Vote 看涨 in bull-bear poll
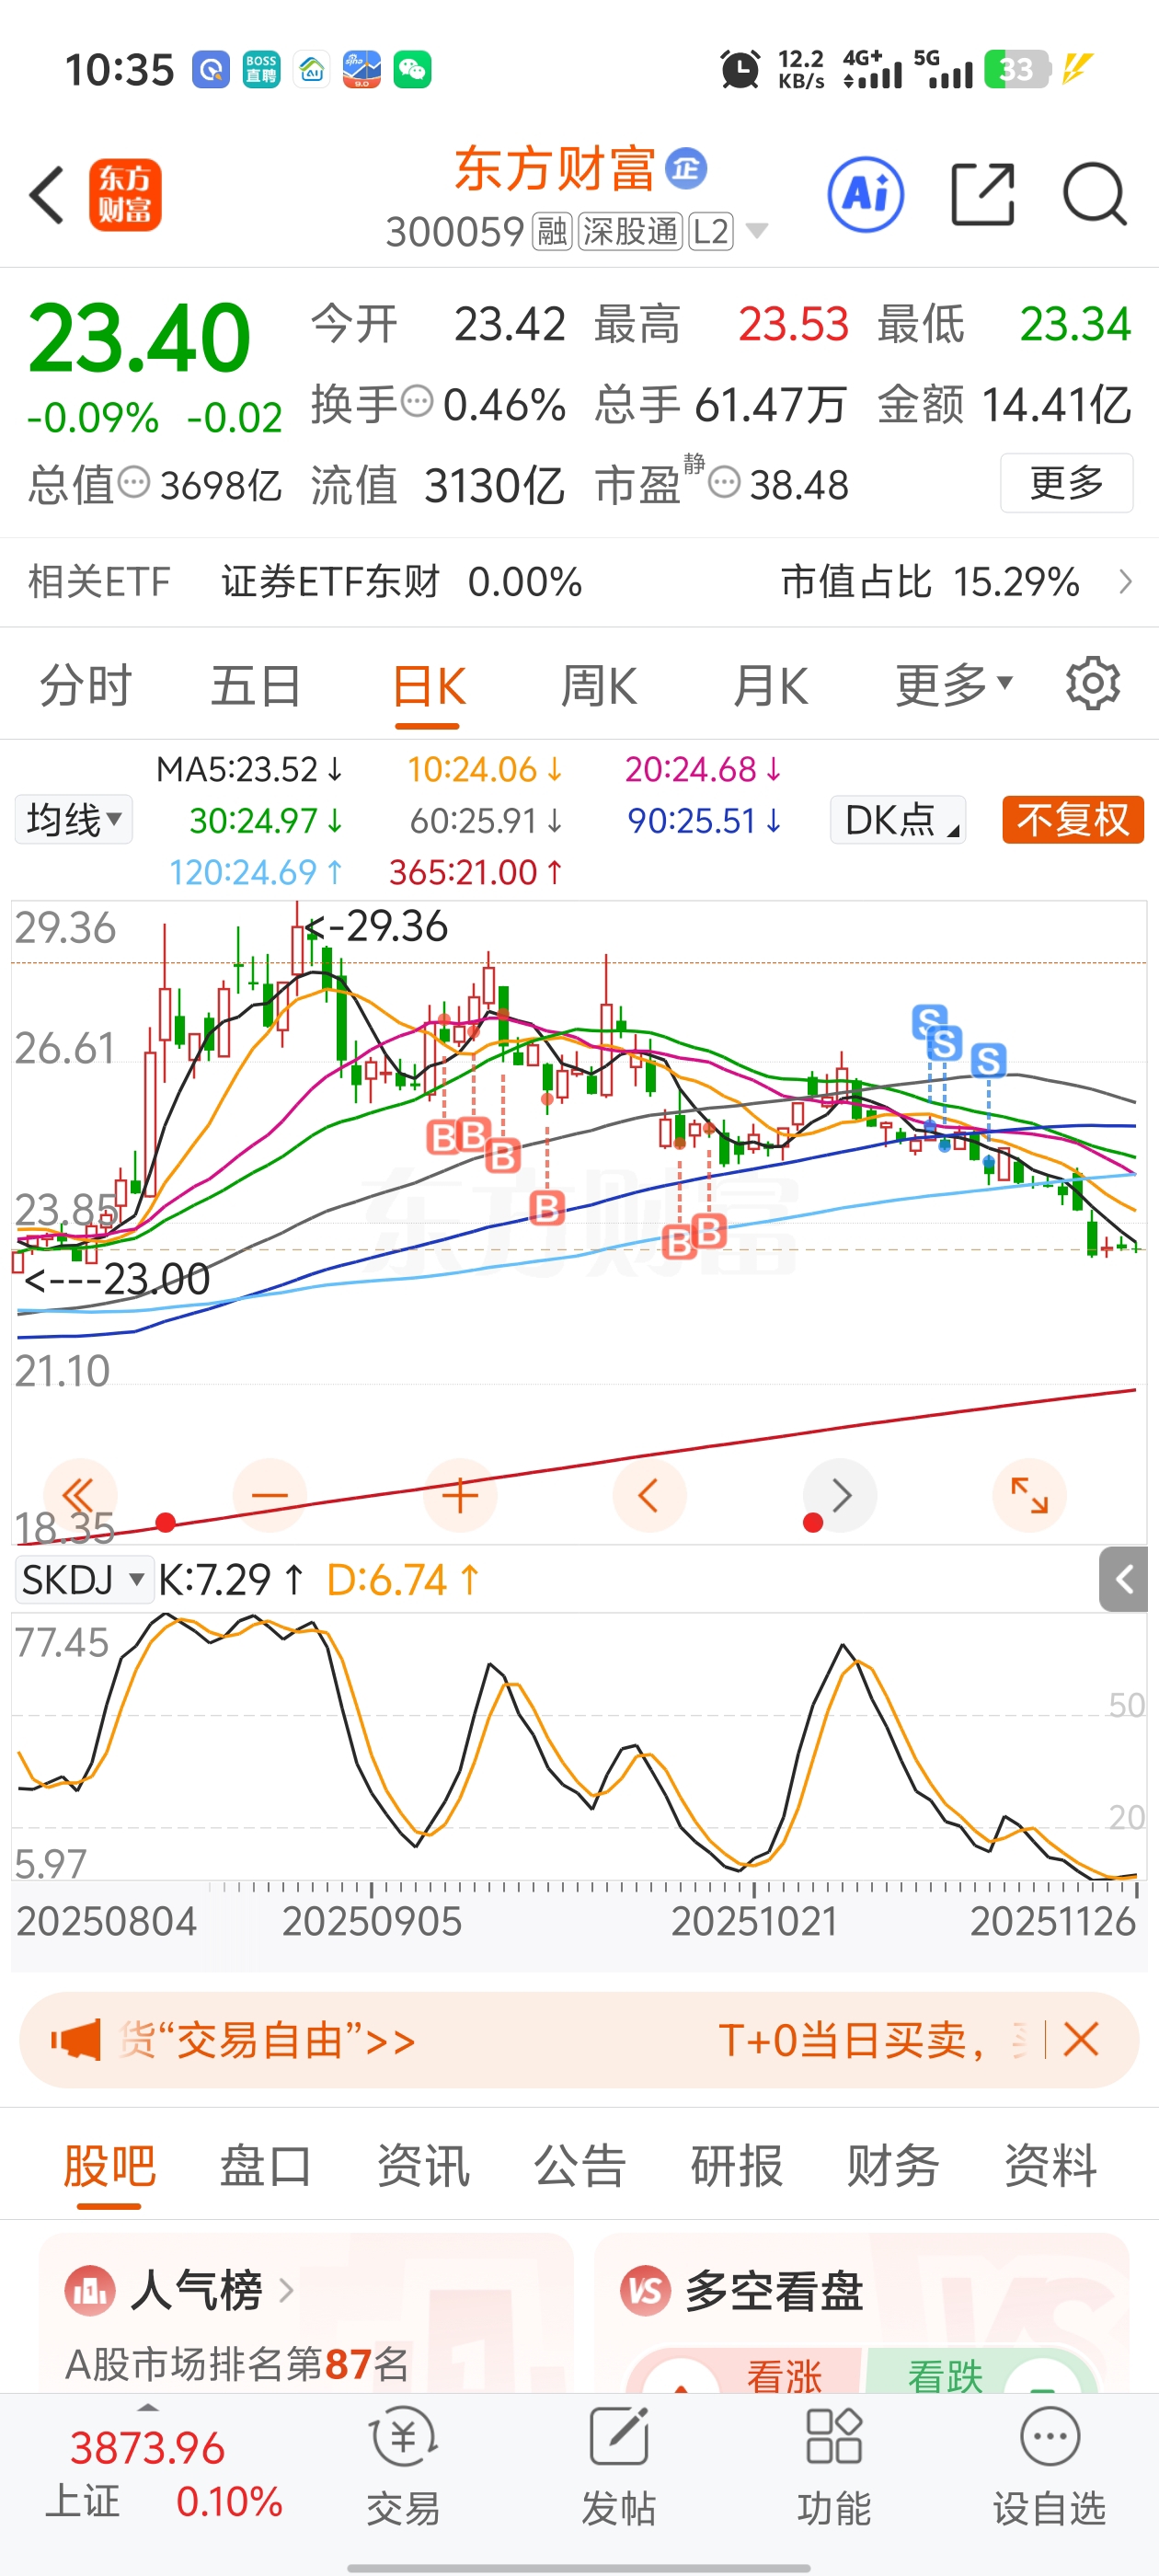 coord(784,2375)
